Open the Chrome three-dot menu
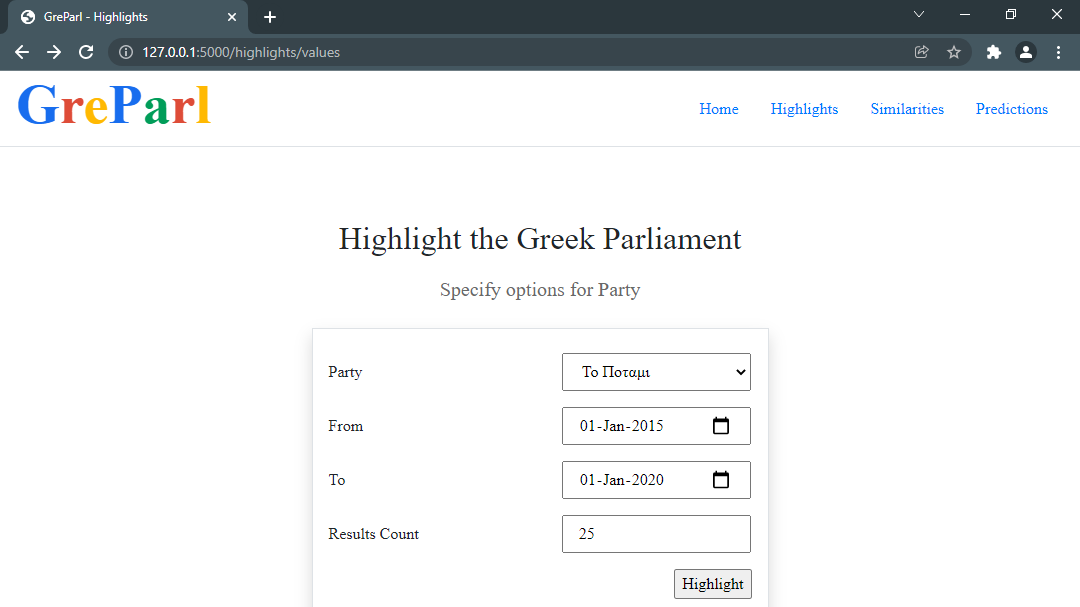The width and height of the screenshot is (1080, 607). [x=1059, y=52]
